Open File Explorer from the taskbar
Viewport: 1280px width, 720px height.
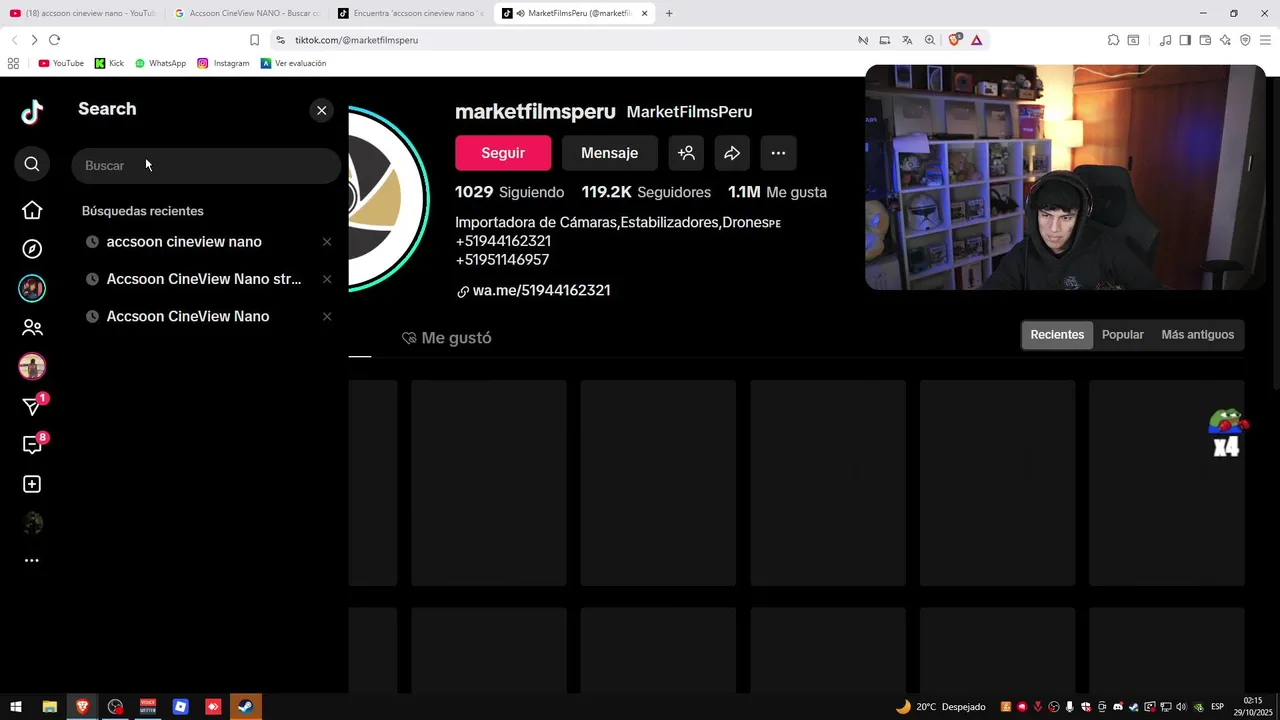(49, 707)
